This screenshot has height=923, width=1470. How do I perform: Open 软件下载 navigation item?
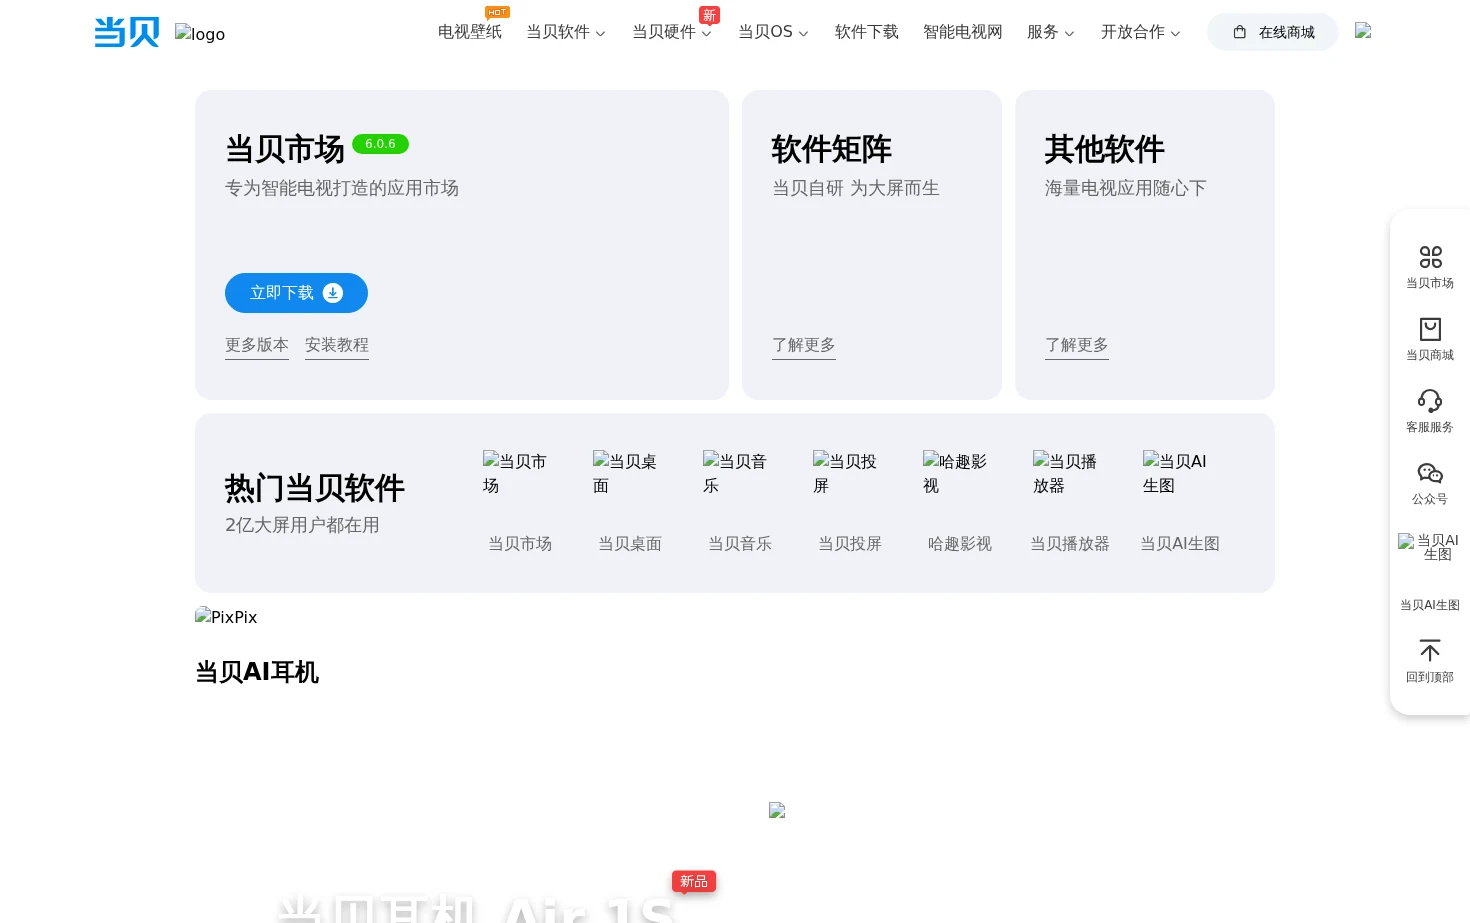coord(867,32)
